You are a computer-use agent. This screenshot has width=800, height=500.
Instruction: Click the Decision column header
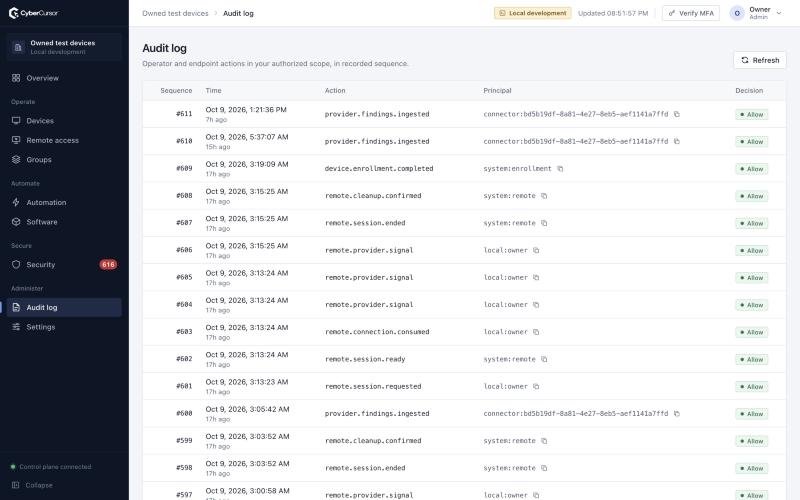(x=749, y=91)
